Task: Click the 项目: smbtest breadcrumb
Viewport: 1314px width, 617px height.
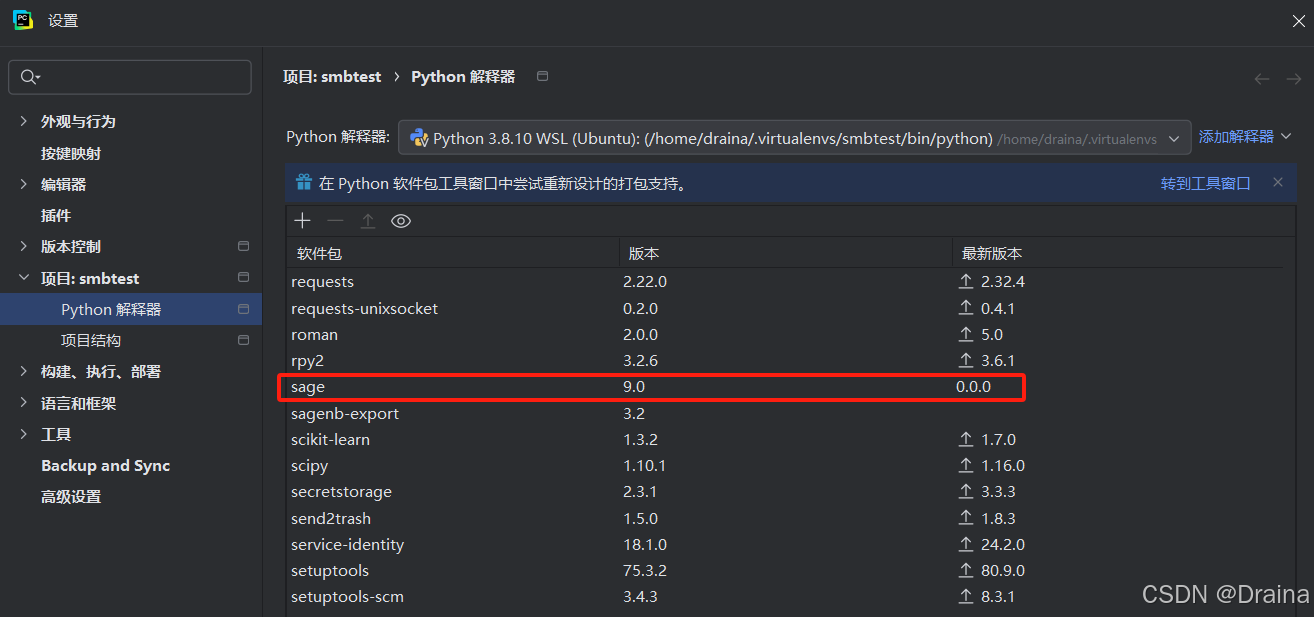Action: 332,77
